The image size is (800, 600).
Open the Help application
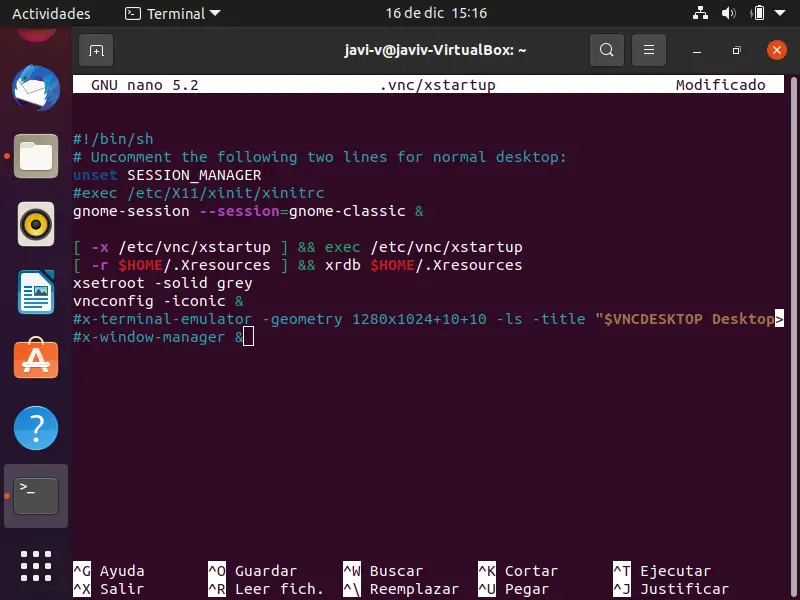35,428
